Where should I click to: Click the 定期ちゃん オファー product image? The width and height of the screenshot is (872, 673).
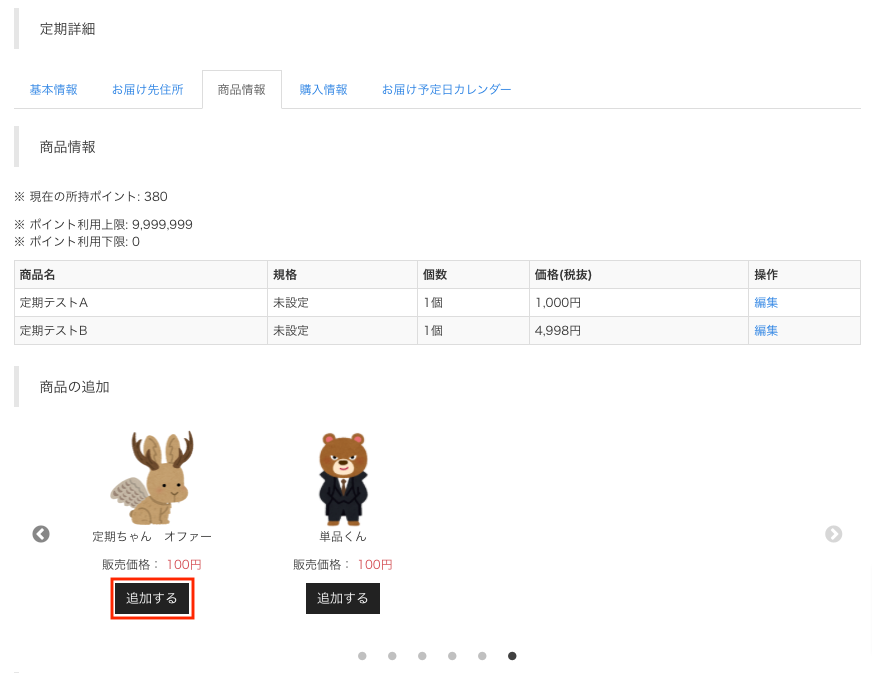click(152, 477)
